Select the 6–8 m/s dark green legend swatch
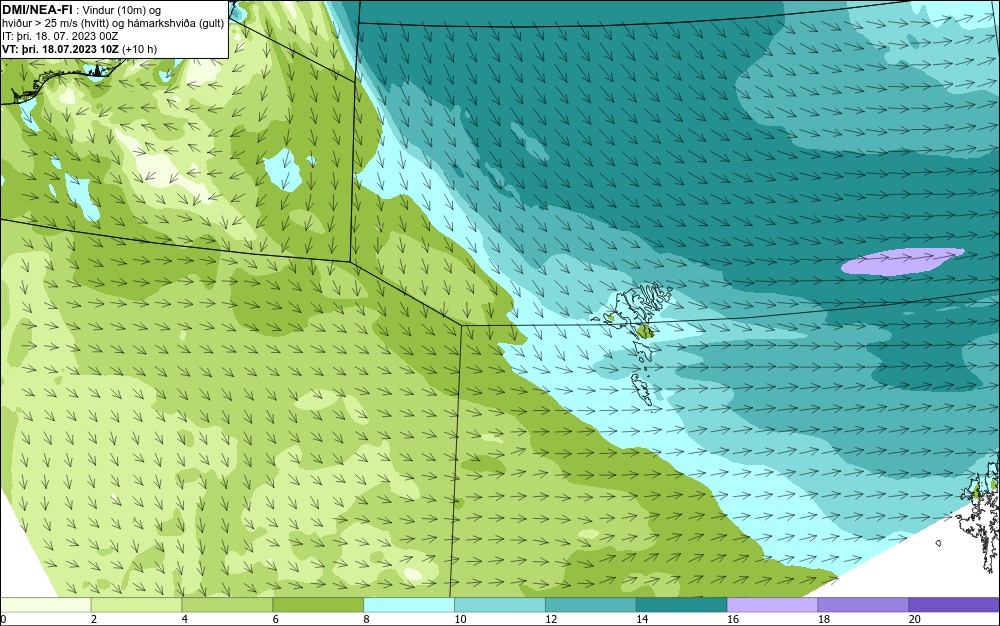1000x626 pixels. [x=318, y=605]
